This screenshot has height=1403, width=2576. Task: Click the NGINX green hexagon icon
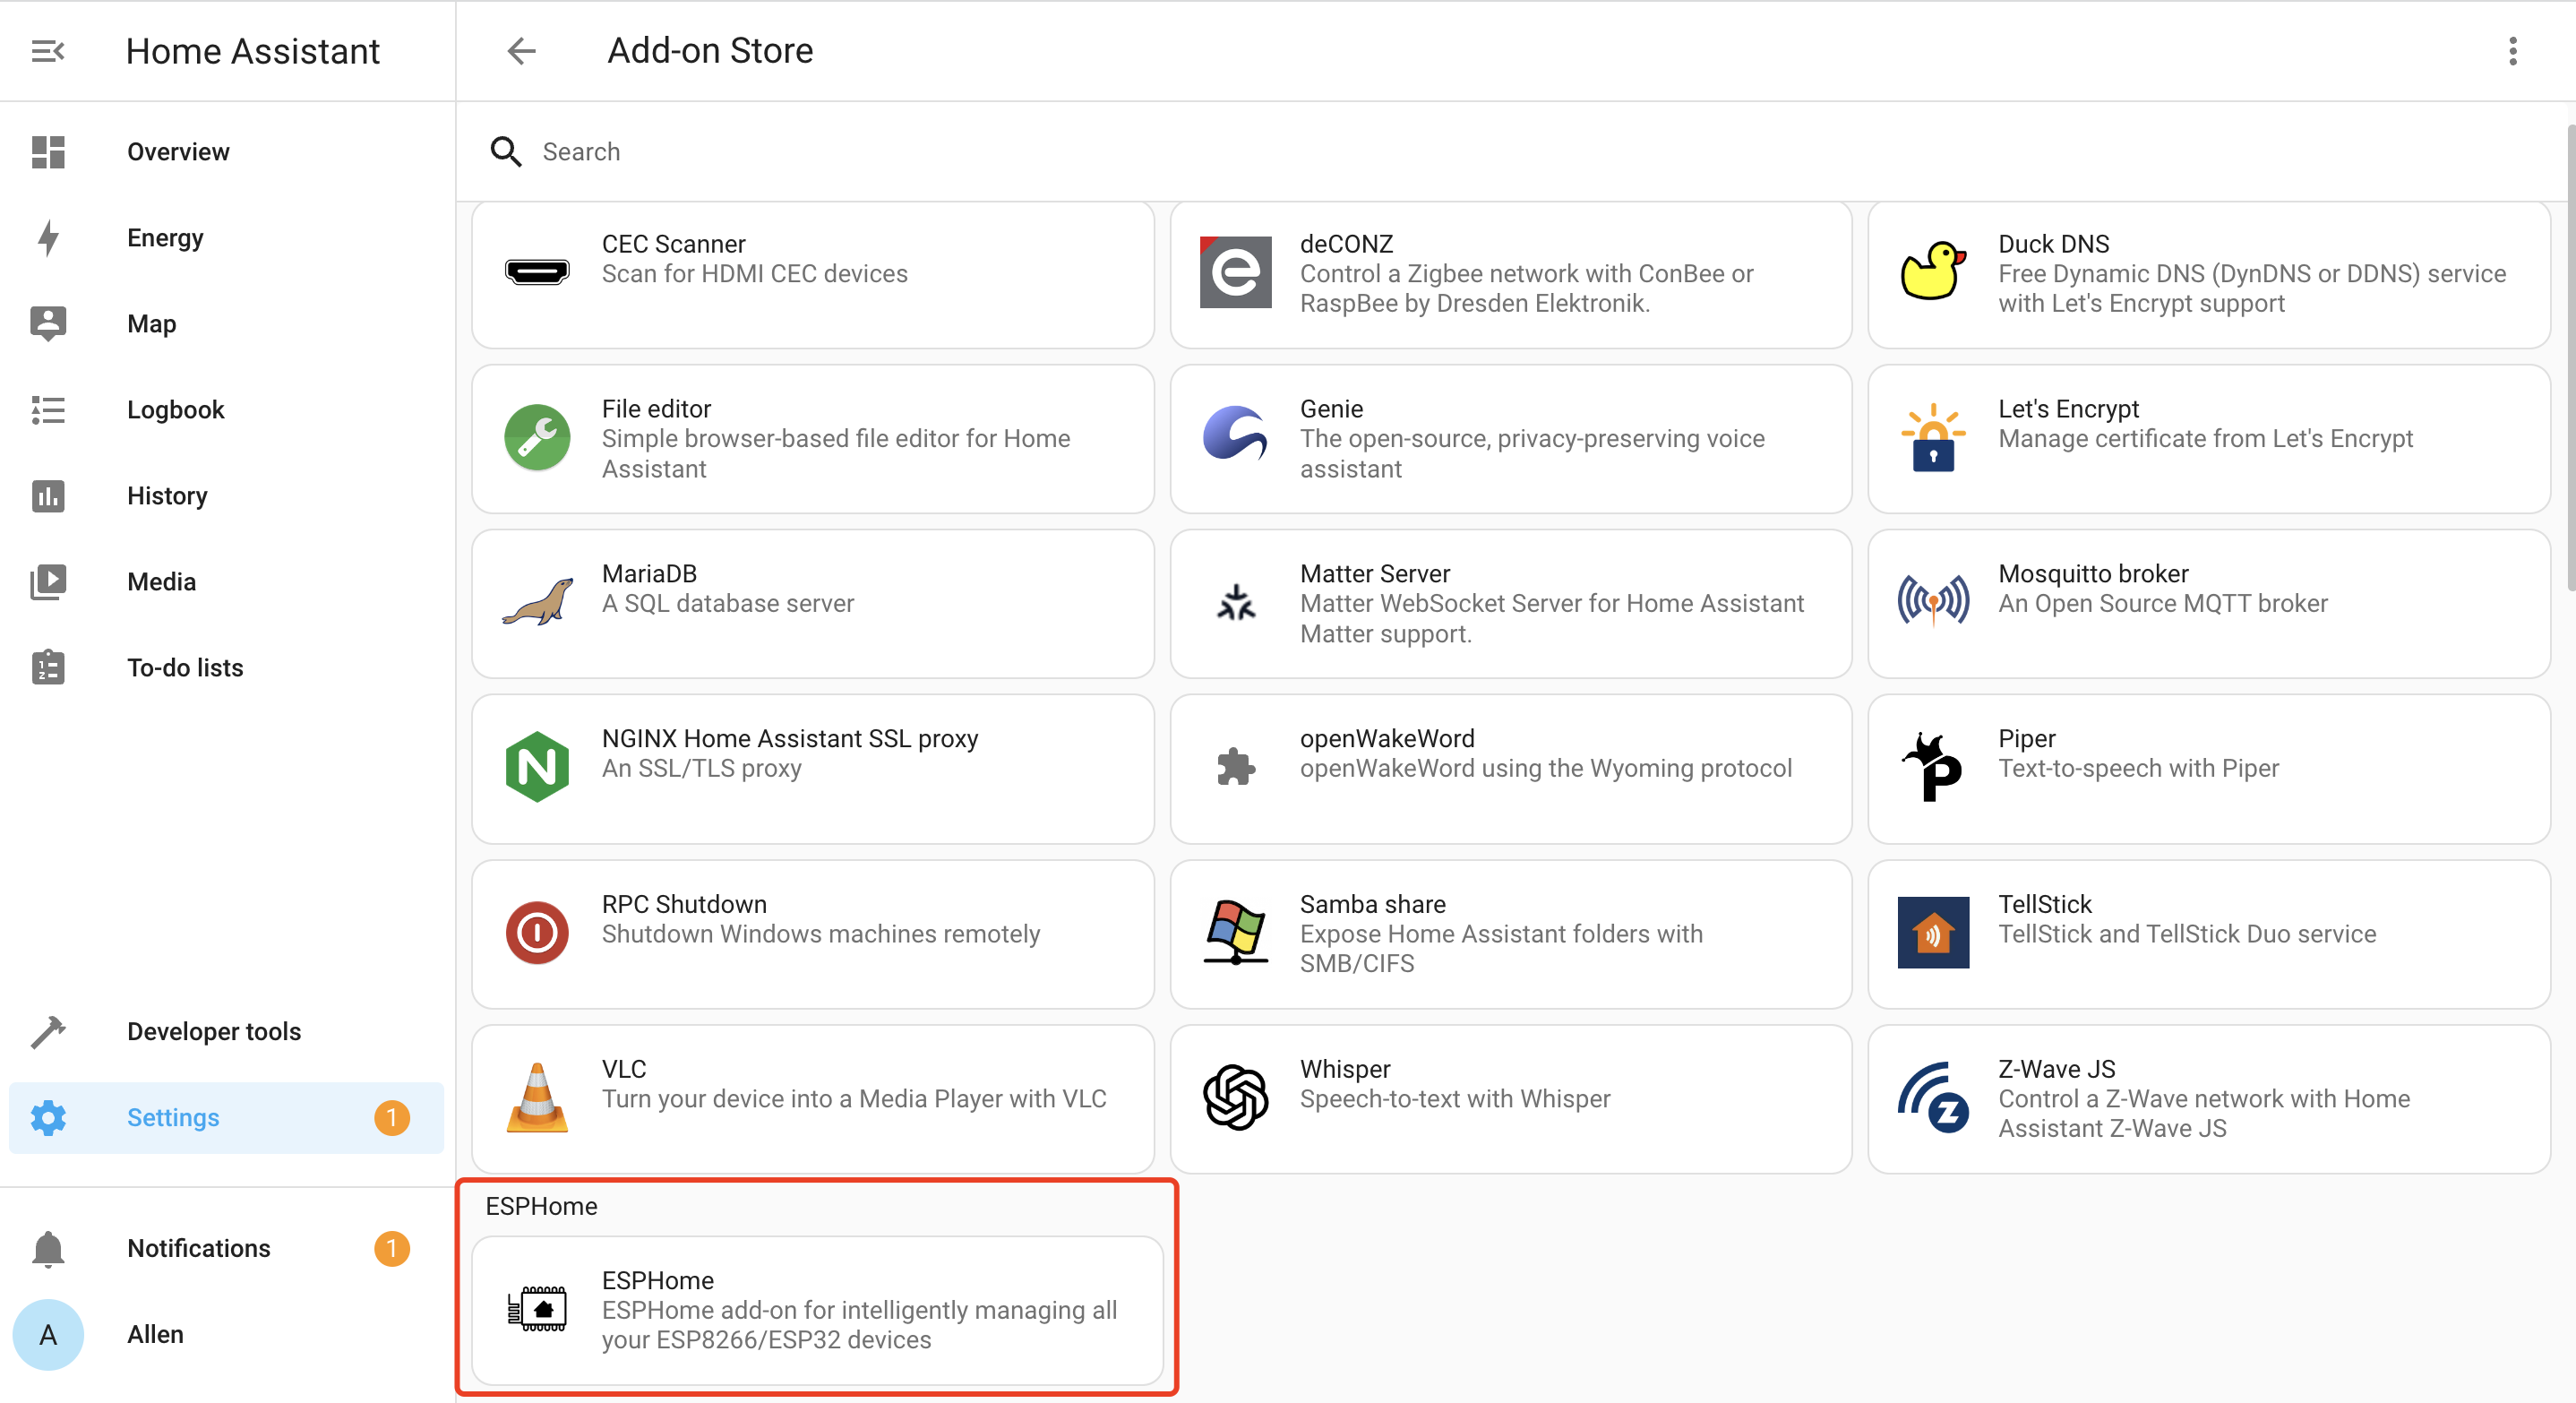(x=537, y=767)
